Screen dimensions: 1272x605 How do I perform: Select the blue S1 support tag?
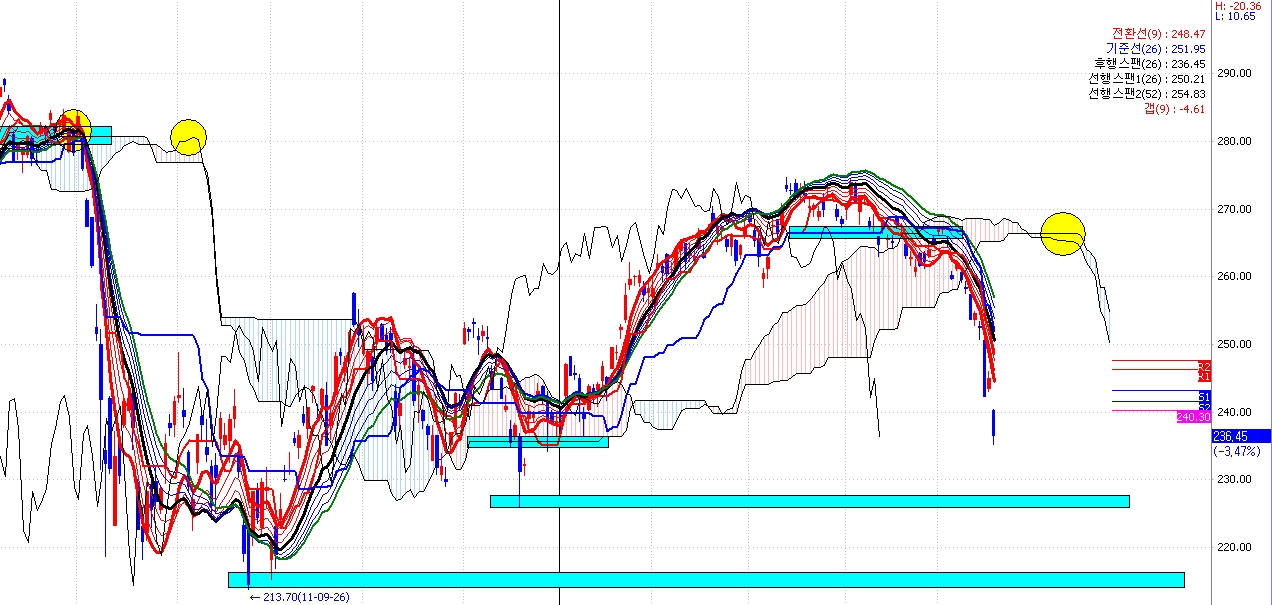(1204, 397)
